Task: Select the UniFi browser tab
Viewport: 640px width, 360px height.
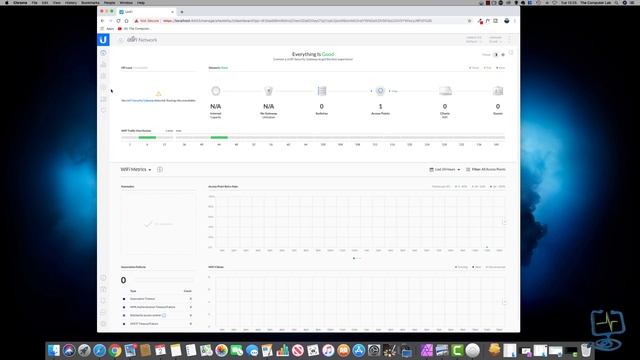Action: (146, 12)
